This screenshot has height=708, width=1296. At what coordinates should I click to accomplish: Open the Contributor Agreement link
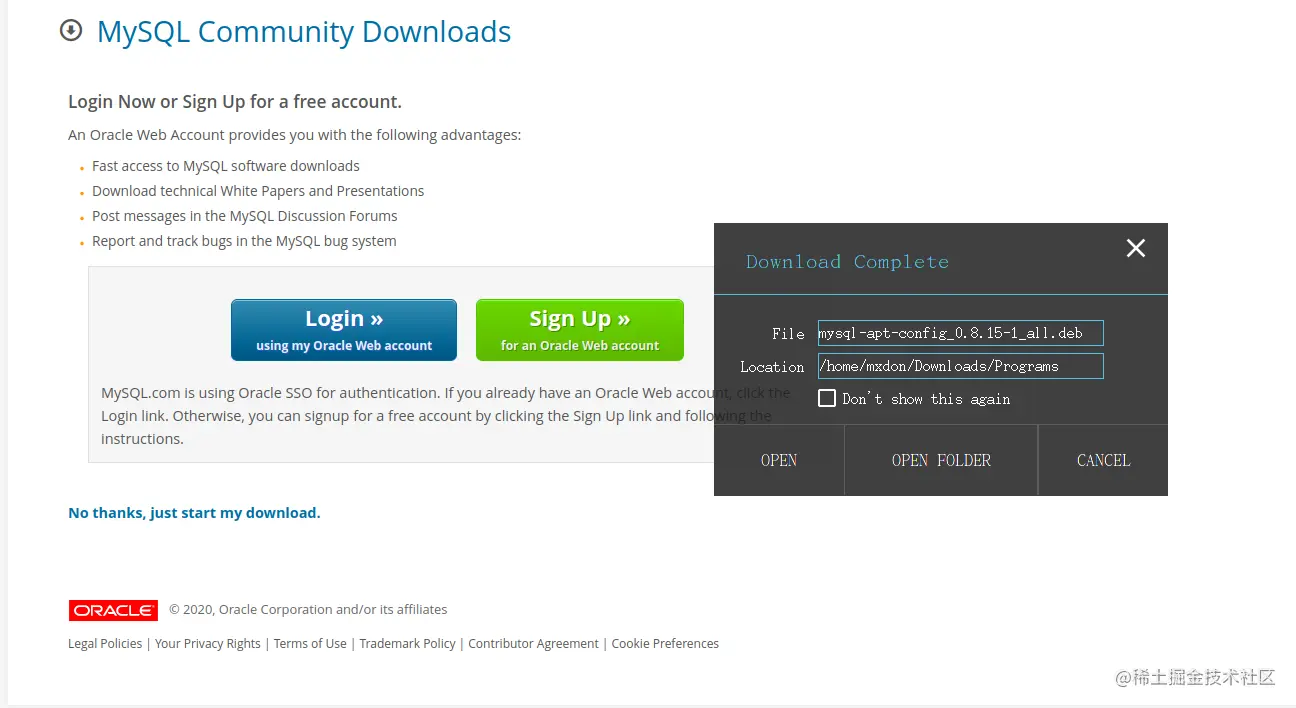[x=534, y=644]
